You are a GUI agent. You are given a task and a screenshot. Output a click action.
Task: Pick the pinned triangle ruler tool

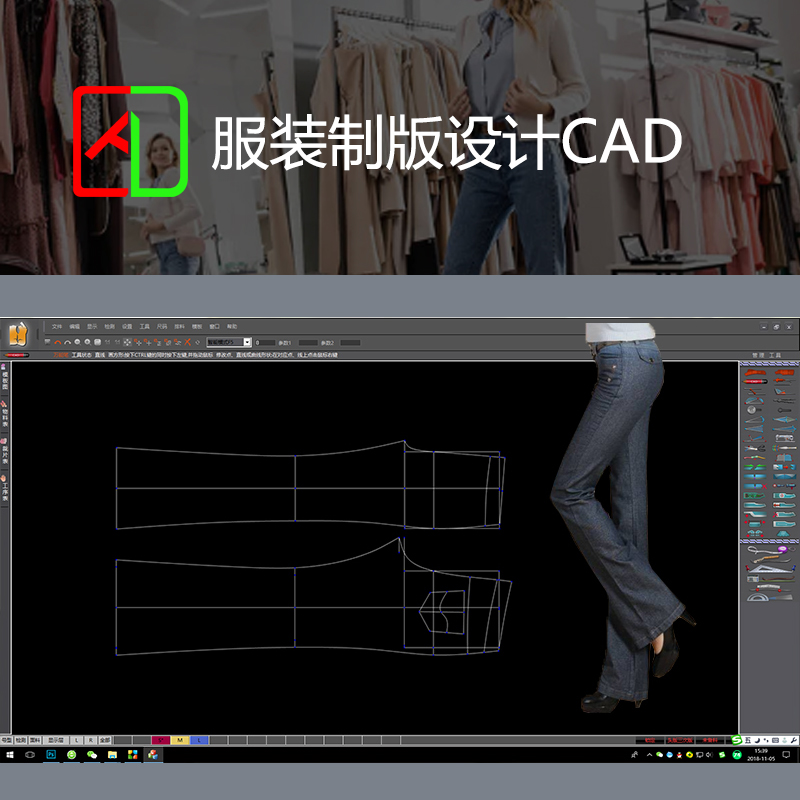pos(770,569)
